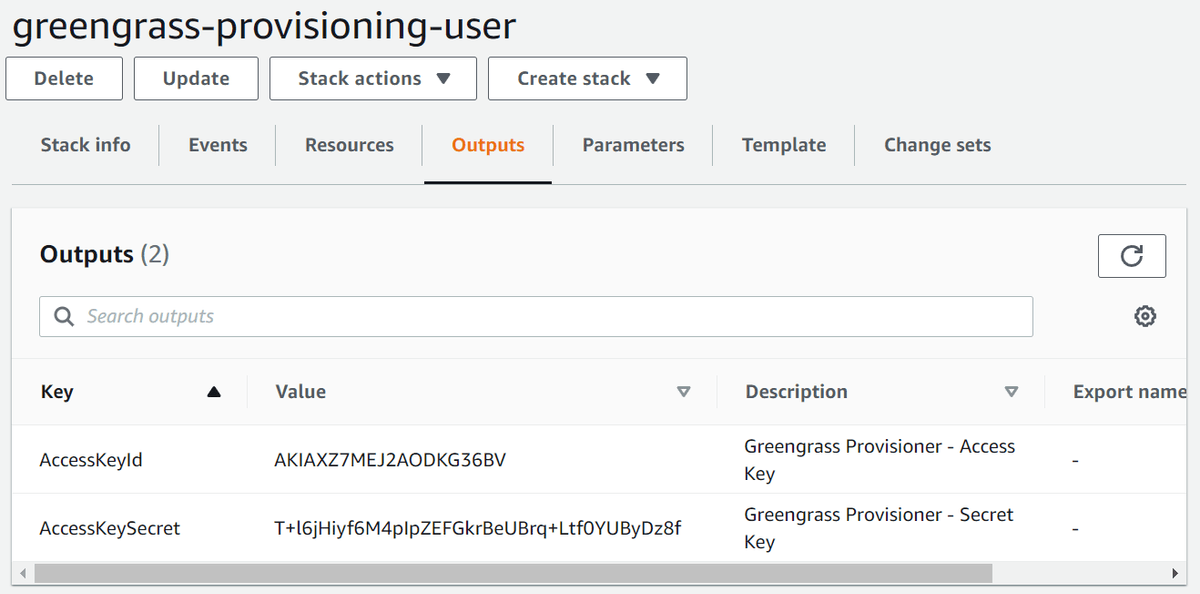
Task: Expand the Create stack dropdown
Action: point(586,78)
